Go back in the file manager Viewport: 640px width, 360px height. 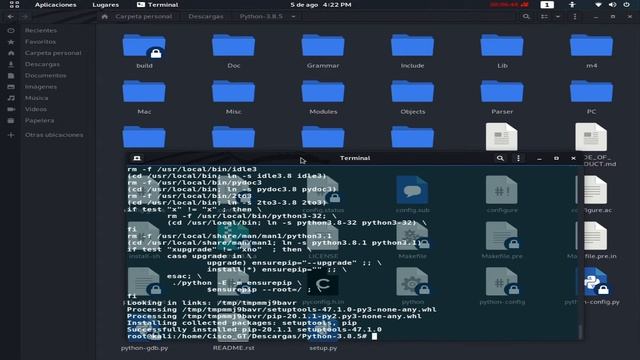point(11,17)
